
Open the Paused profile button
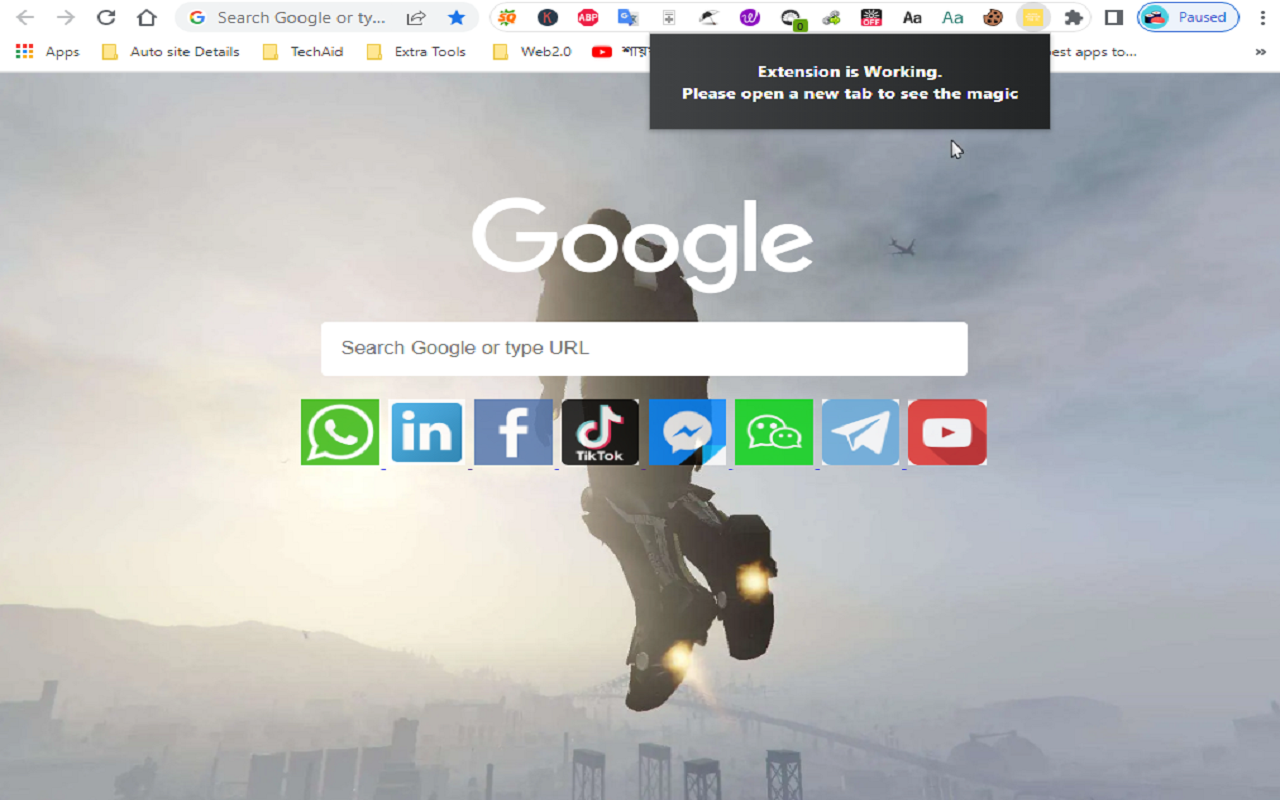pos(1188,17)
